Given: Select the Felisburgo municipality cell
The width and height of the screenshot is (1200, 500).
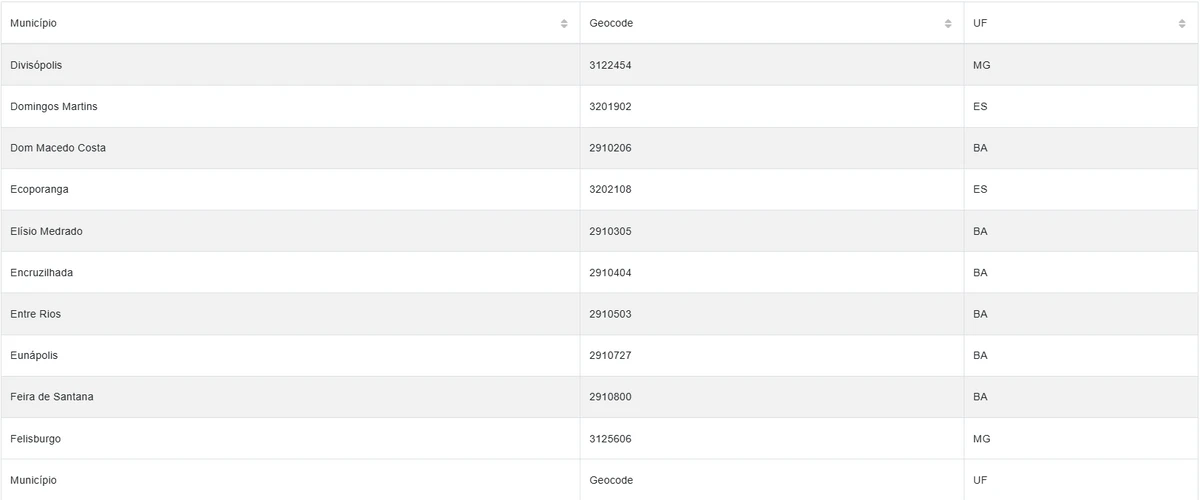Looking at the screenshot, I should (36, 438).
